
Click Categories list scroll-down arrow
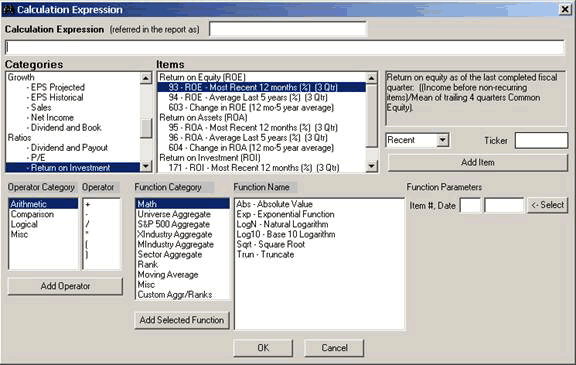146,166
